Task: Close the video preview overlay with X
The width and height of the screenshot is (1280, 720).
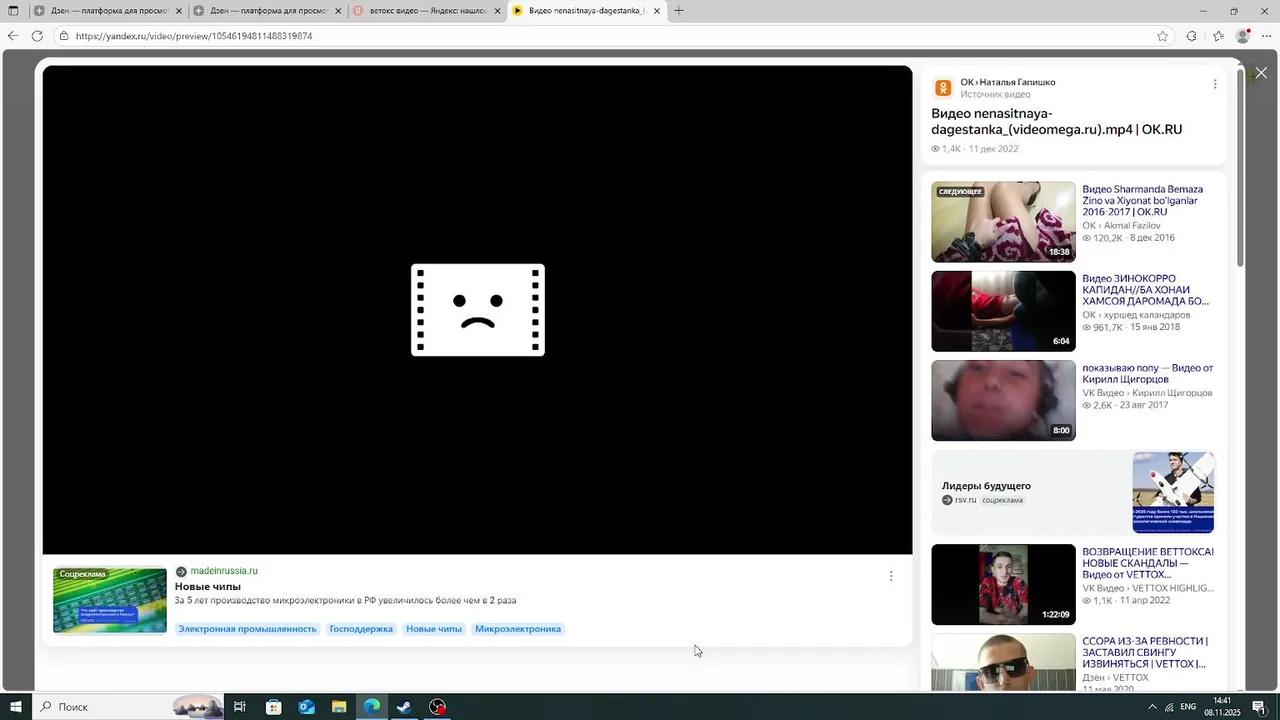Action: pos(1261,73)
